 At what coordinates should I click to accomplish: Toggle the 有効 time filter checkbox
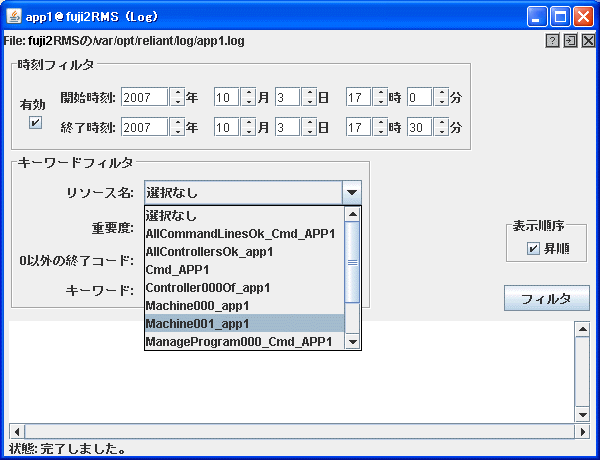36,123
